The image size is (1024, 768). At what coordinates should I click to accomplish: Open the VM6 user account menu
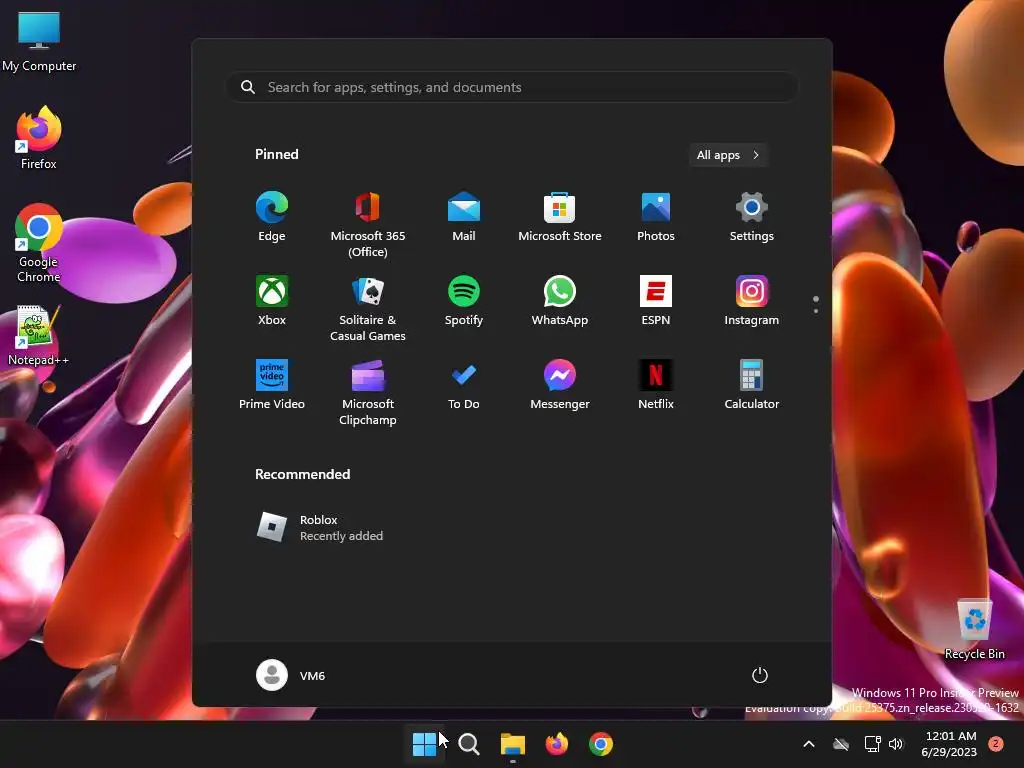click(291, 675)
